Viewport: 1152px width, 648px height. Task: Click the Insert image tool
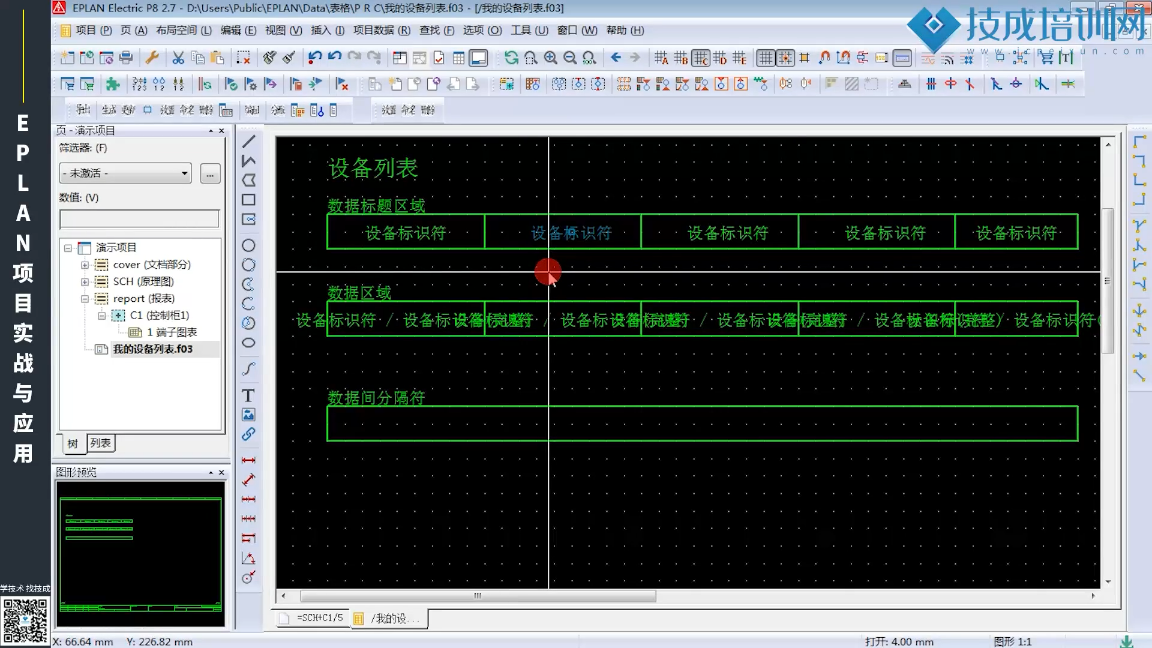(x=248, y=414)
